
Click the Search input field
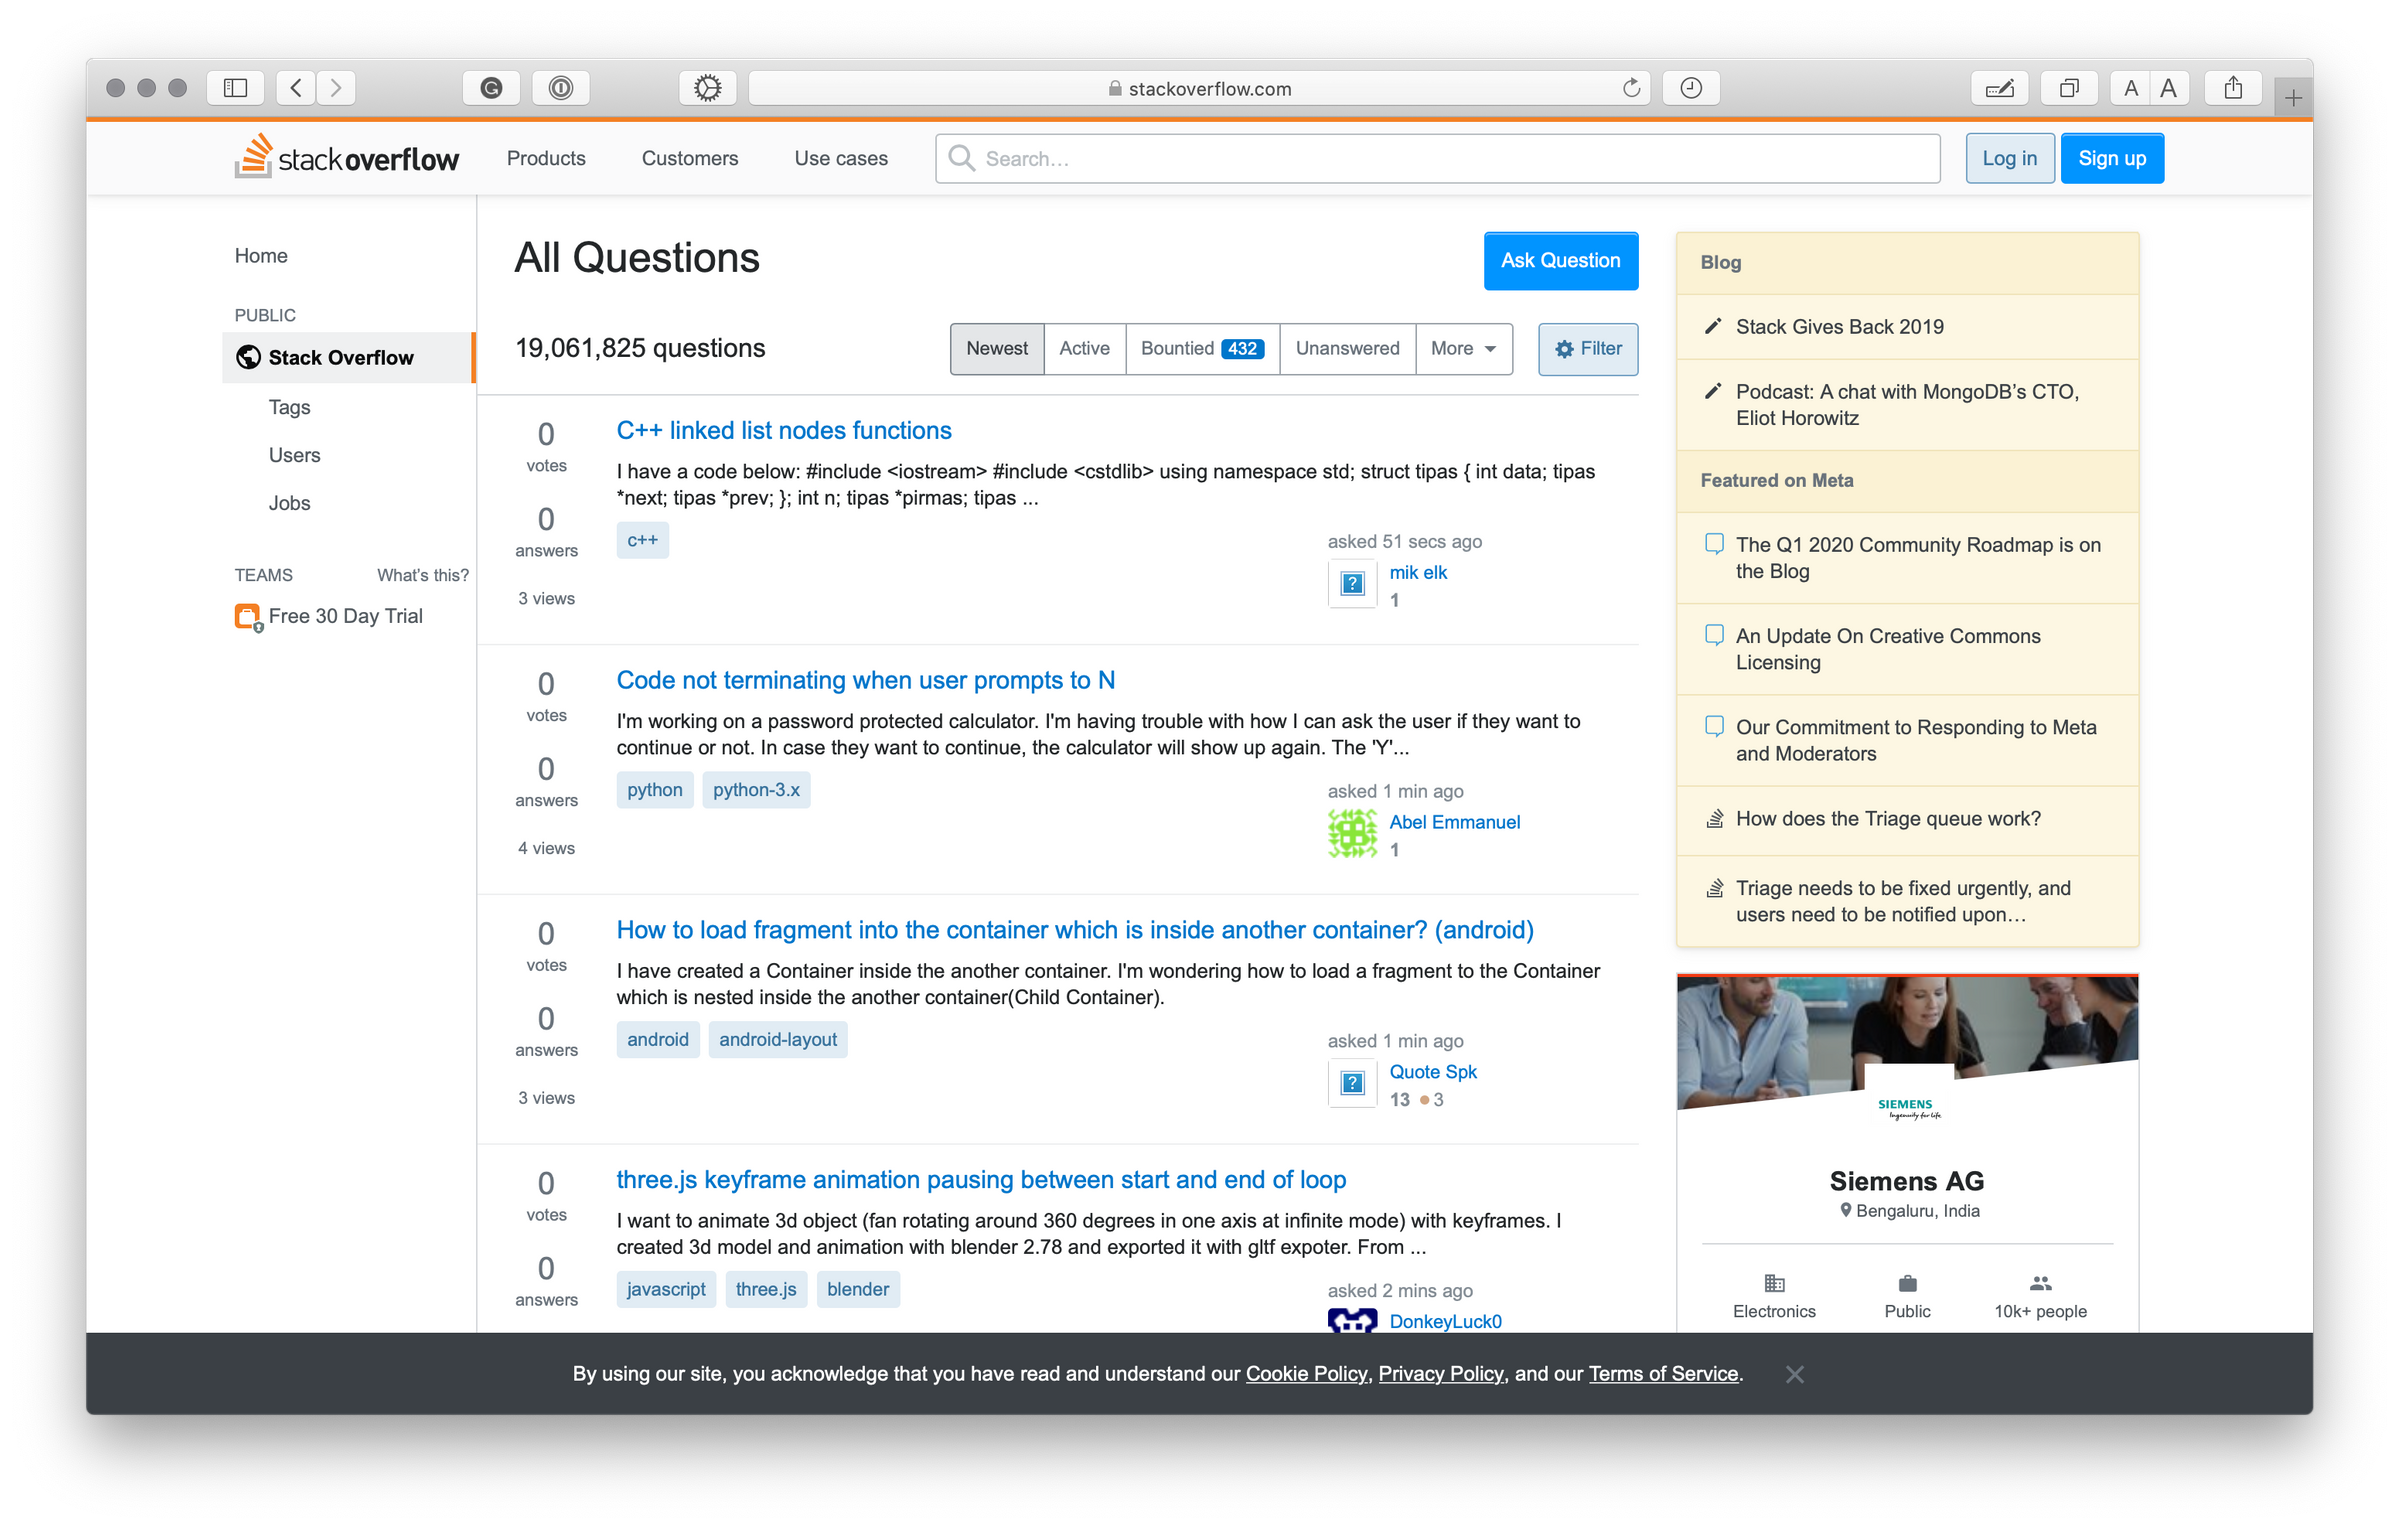point(1438,158)
